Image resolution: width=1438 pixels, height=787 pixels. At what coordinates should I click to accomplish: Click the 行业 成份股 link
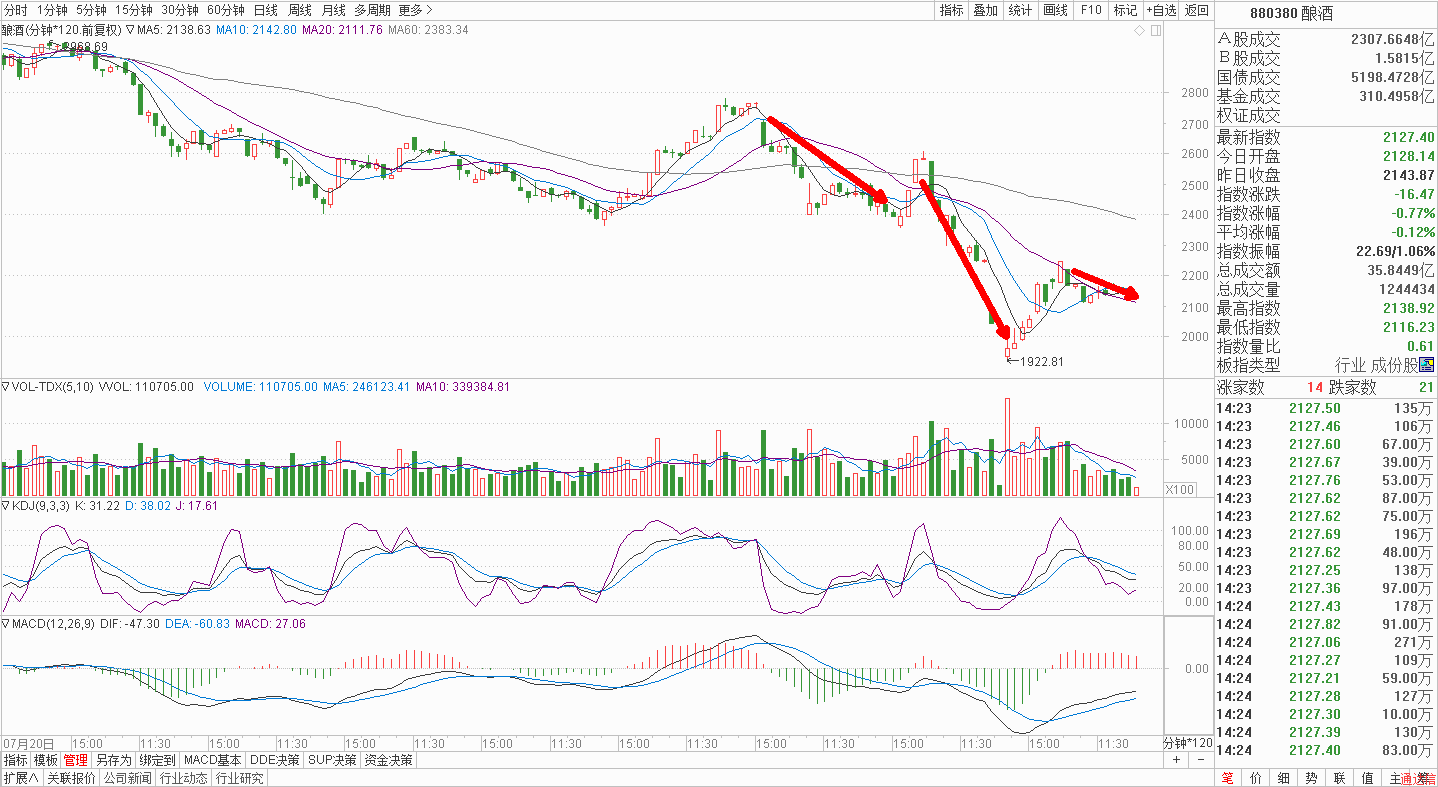coord(1377,365)
